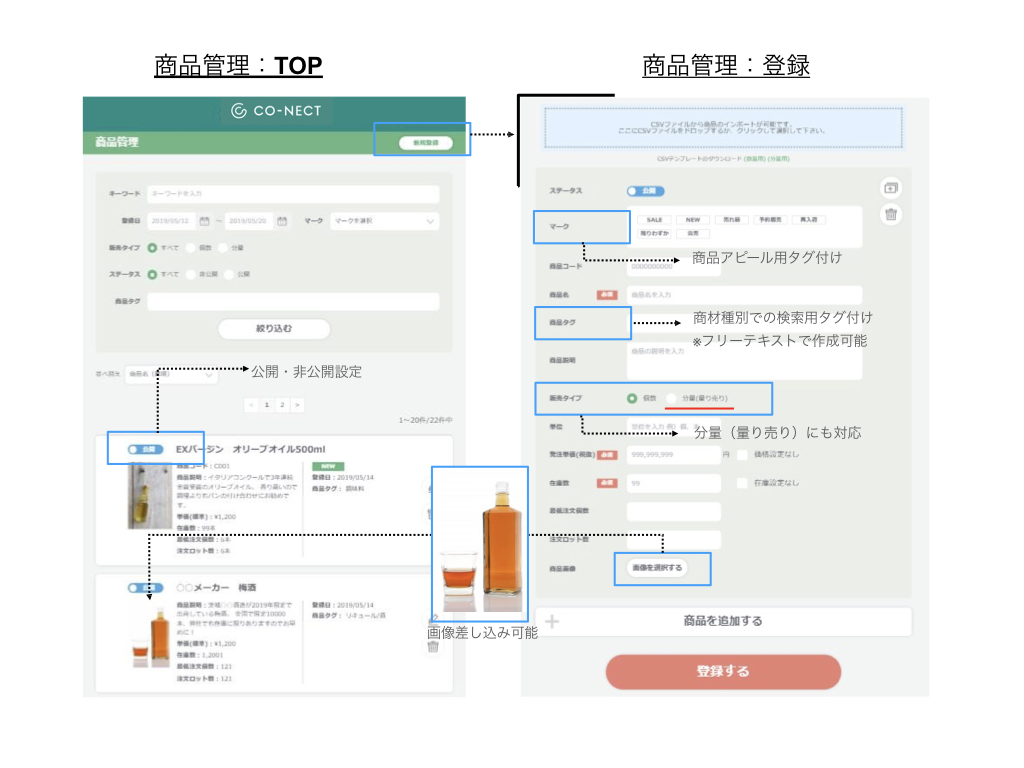Open the start date calendar picker
The image size is (1024, 768).
coord(205,221)
